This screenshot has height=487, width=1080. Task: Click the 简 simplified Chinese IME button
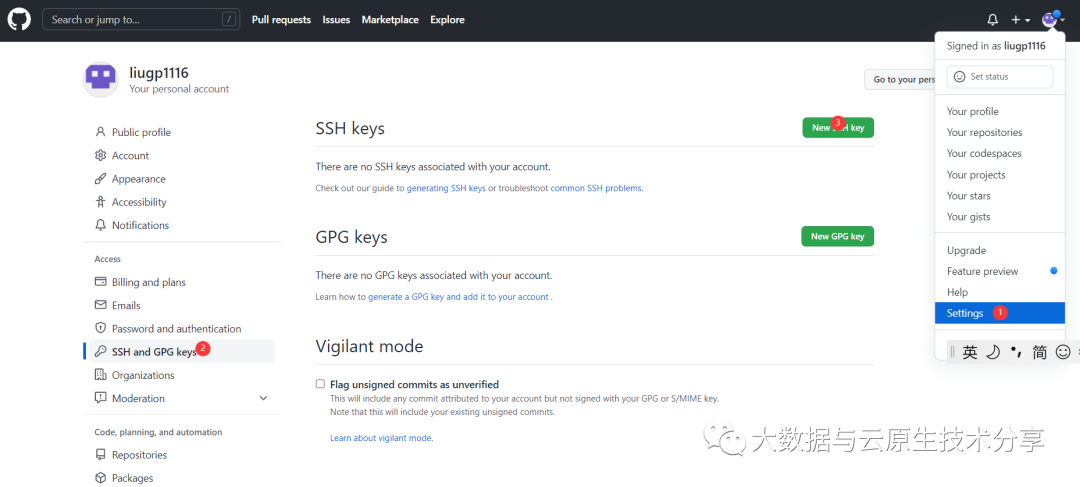point(1039,353)
